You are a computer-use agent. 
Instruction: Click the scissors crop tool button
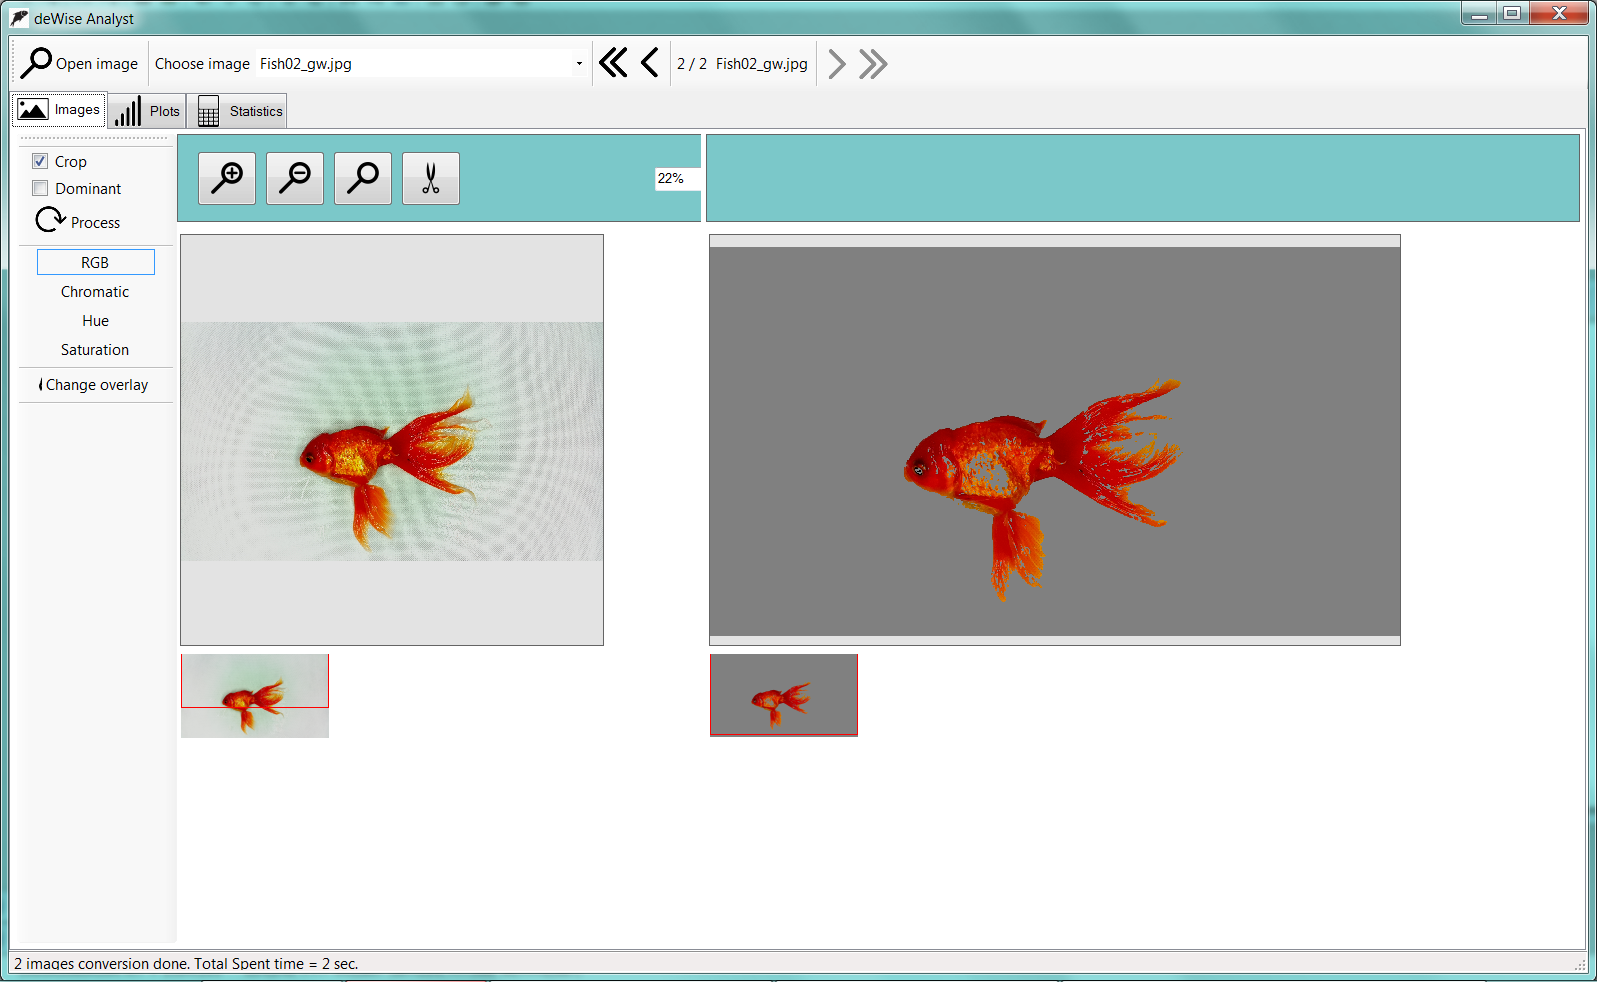point(431,178)
